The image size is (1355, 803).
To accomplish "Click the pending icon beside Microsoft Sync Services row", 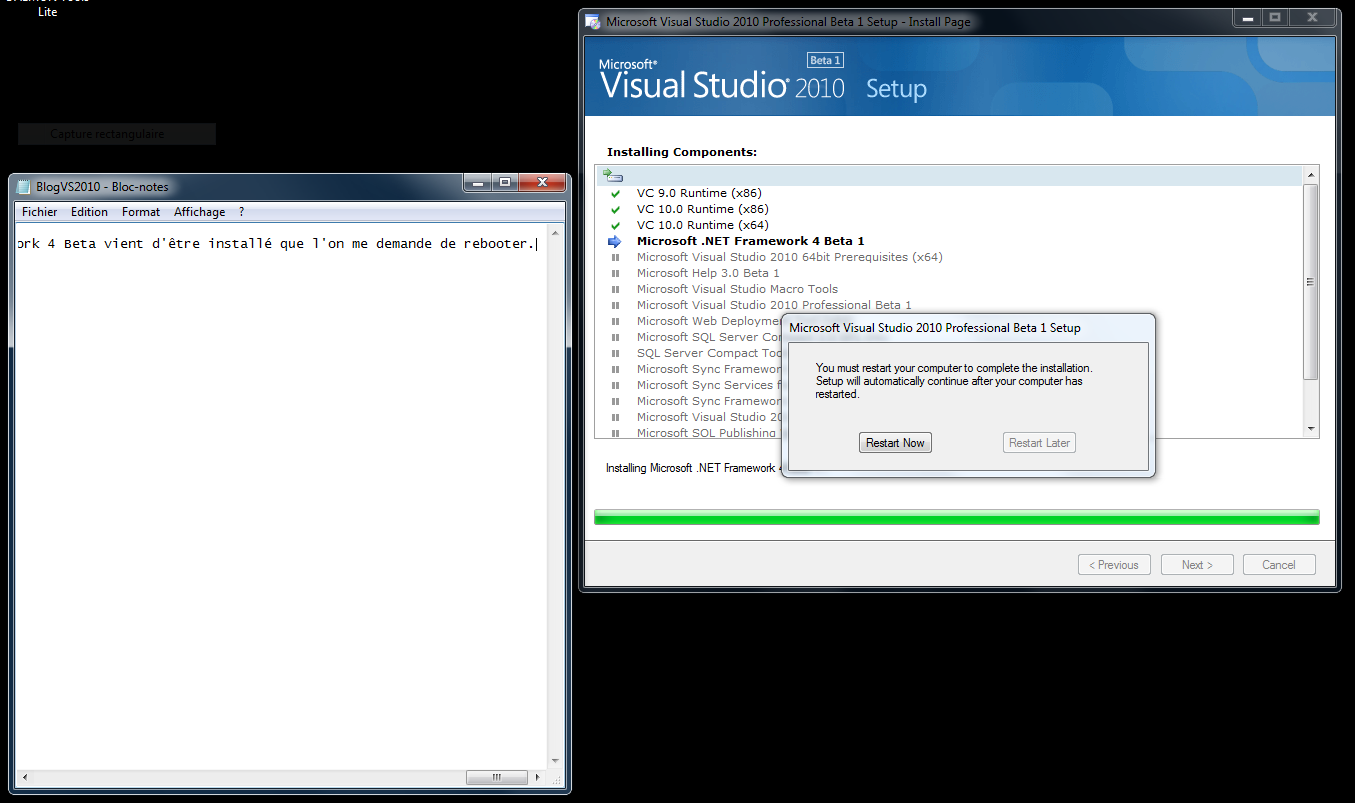I will 615,385.
